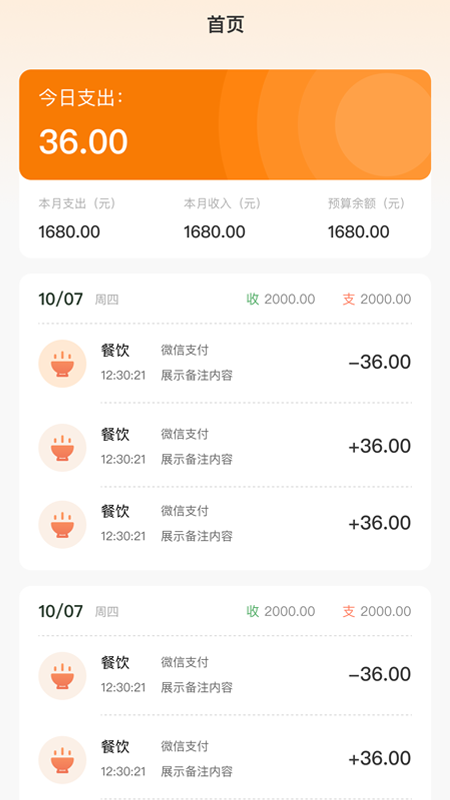The image size is (450, 800).
Task: Open the 微信支付 label of second group's +36.00 entry
Action: 185,747
